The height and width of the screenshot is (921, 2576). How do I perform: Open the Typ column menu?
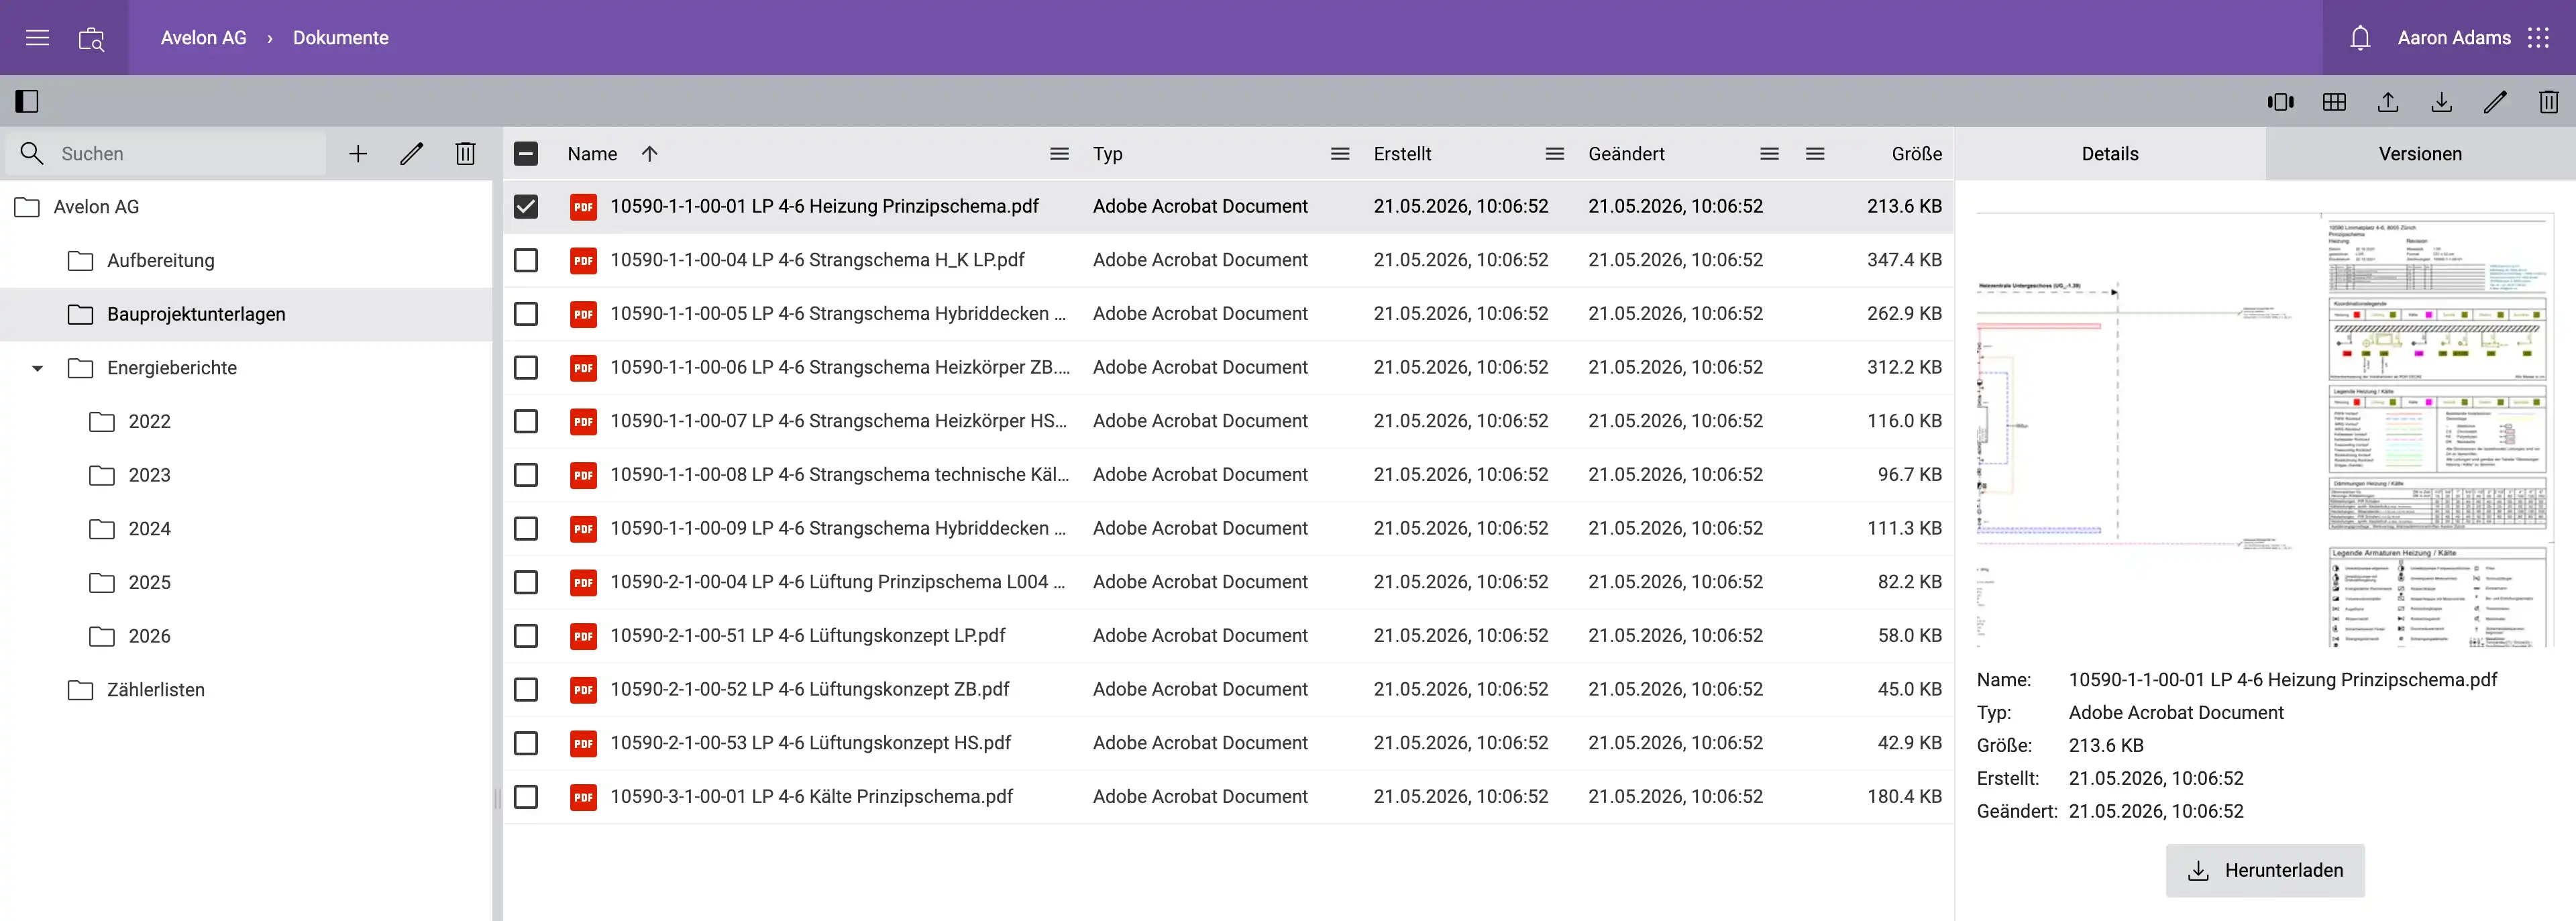(x=1340, y=154)
